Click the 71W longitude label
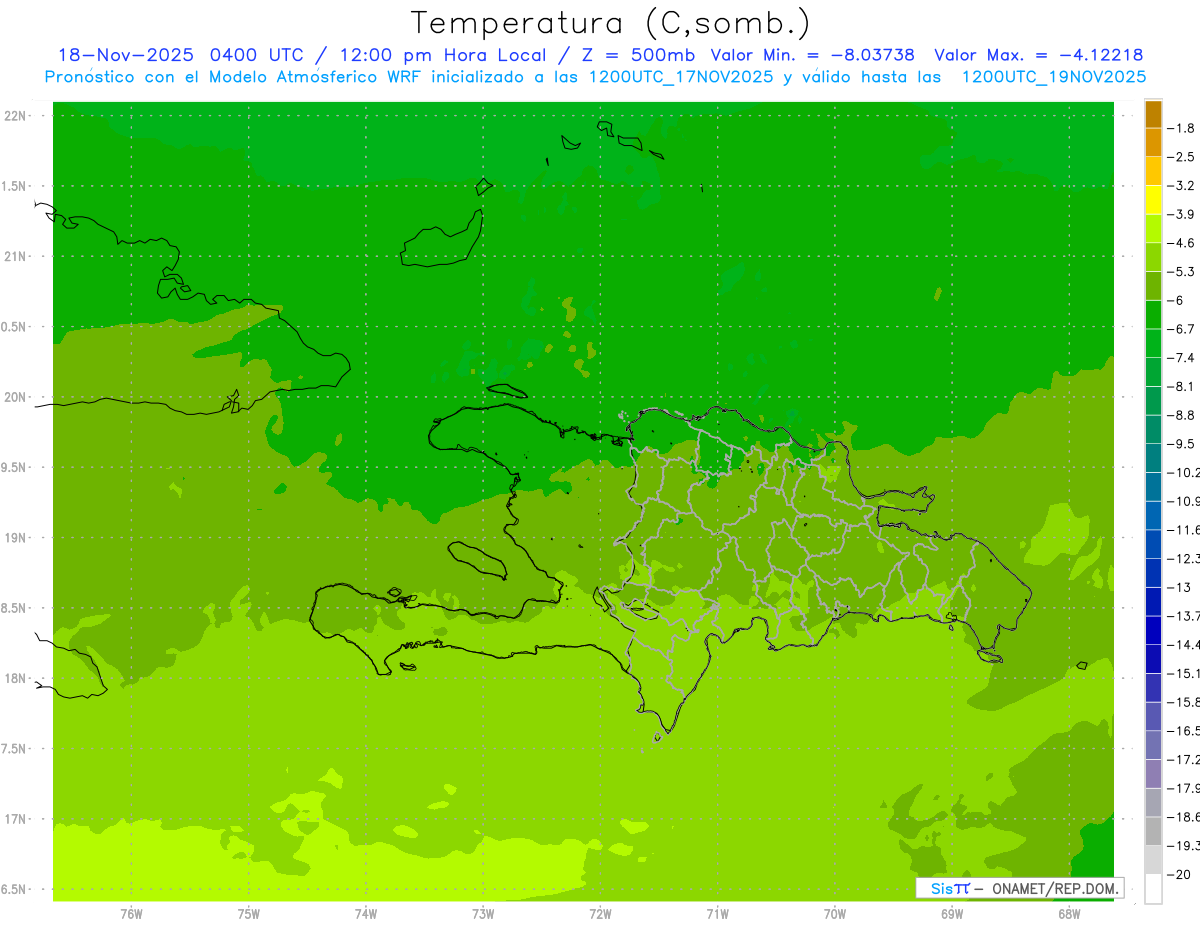The height and width of the screenshot is (927, 1200). point(717,913)
